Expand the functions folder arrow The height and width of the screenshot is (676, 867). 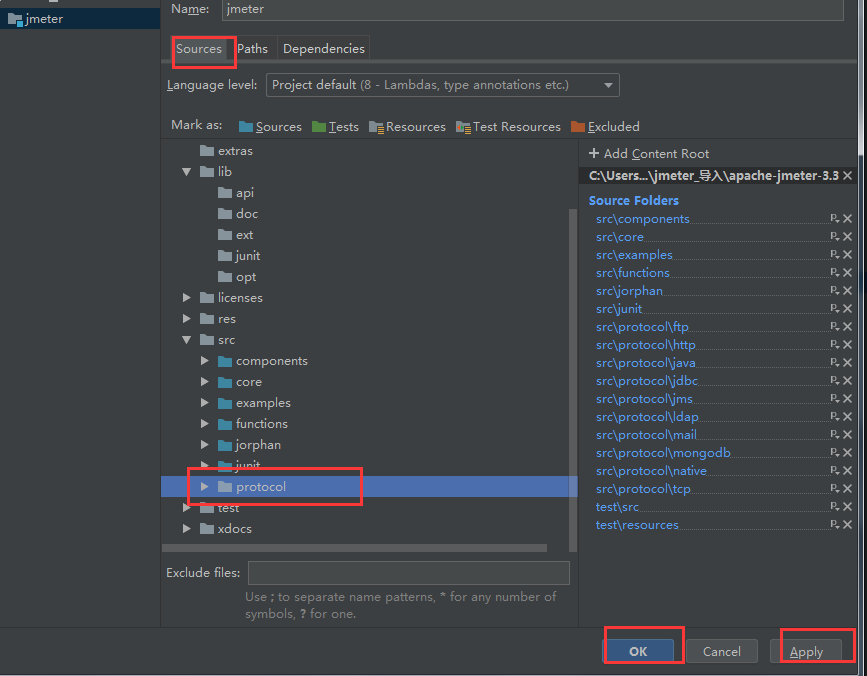click(x=205, y=424)
